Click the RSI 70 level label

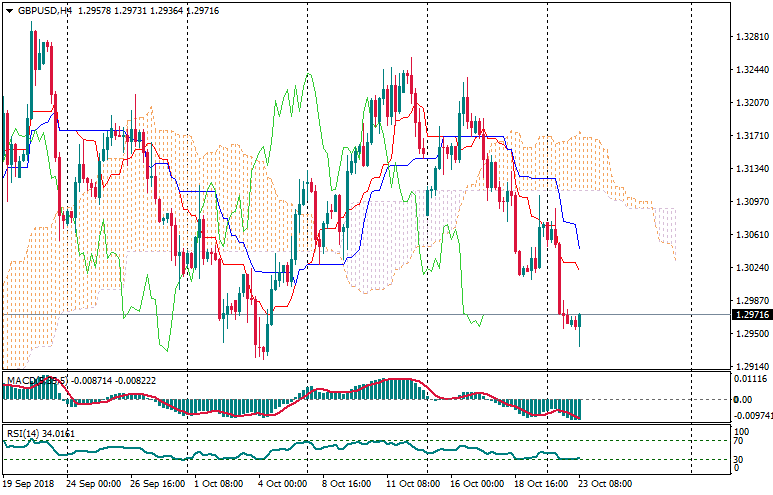tap(742, 440)
